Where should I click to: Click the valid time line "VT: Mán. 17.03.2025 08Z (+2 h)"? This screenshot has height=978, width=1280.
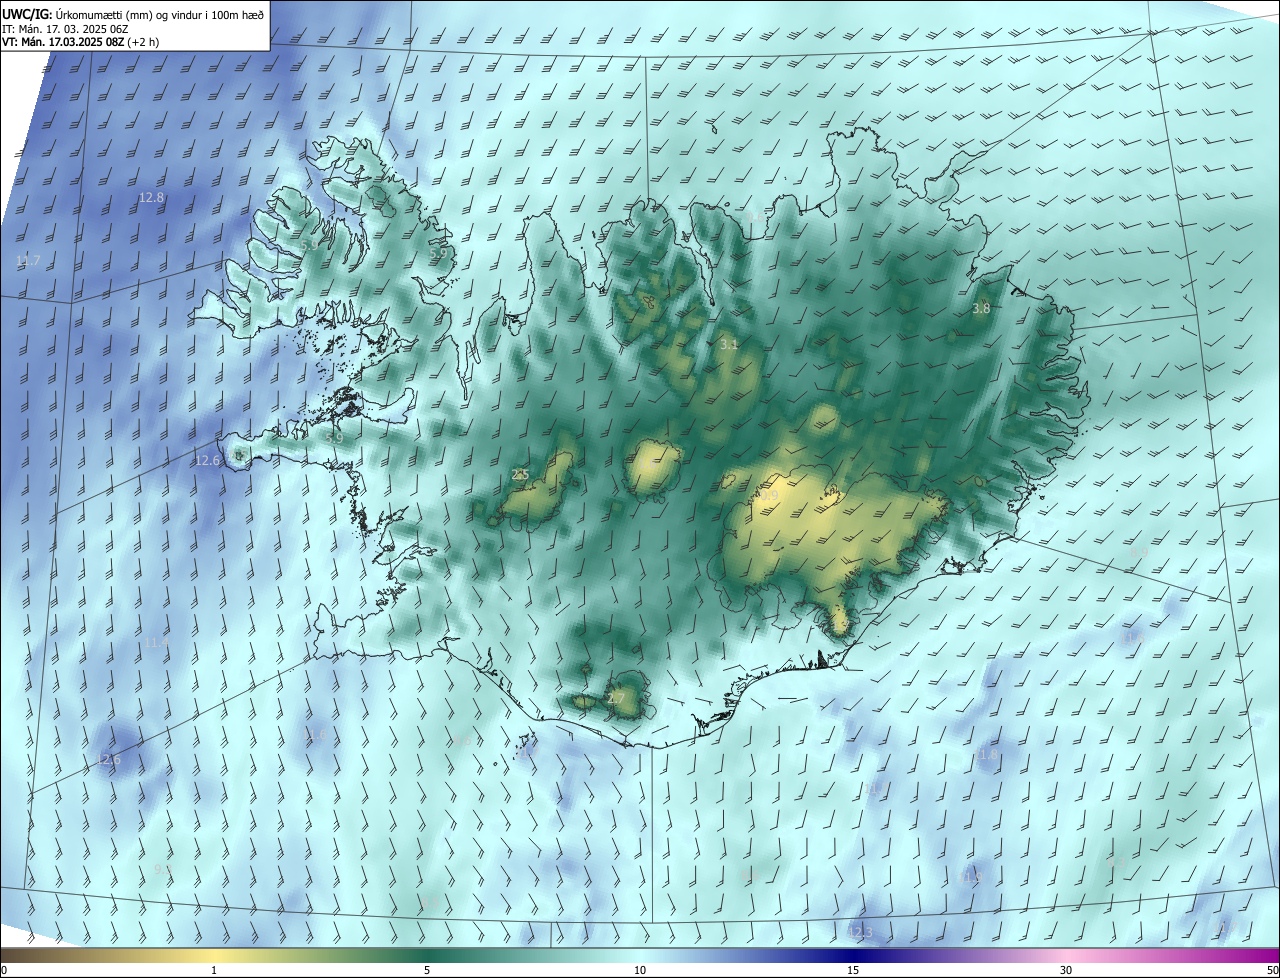click(80, 42)
